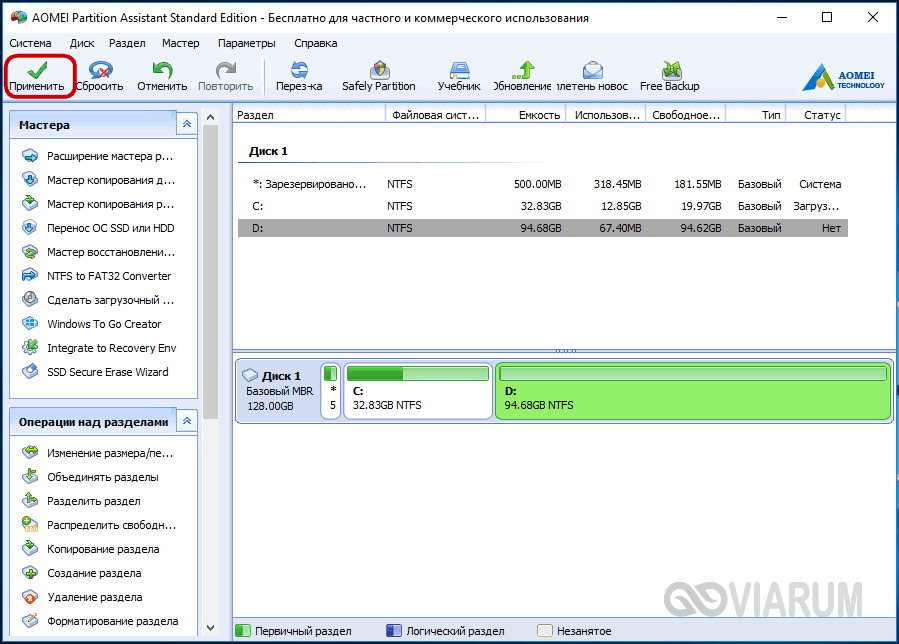899x644 pixels.
Task: Click the Отменить (Undo) toolbar icon
Action: [162, 76]
